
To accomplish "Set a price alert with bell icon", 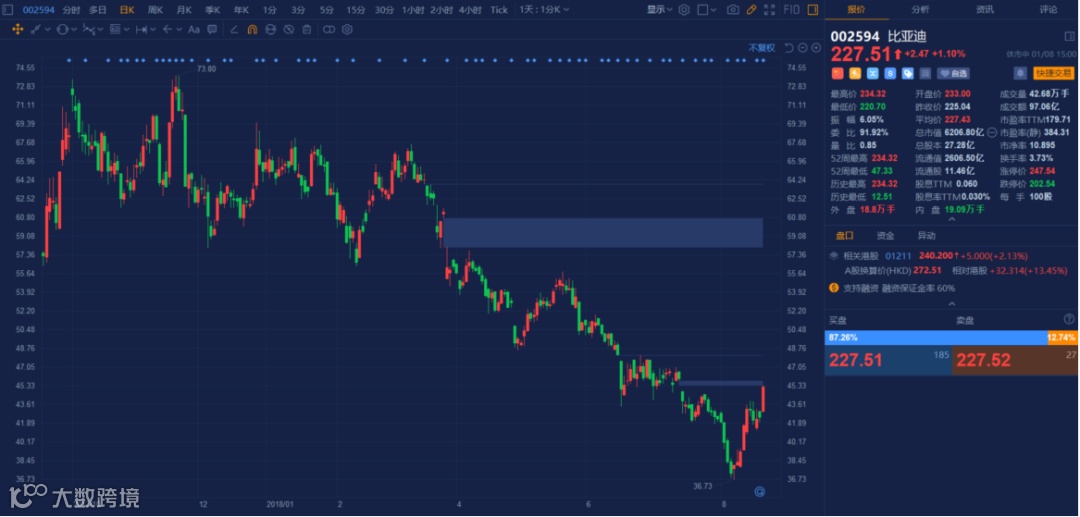I will pos(1020,73).
